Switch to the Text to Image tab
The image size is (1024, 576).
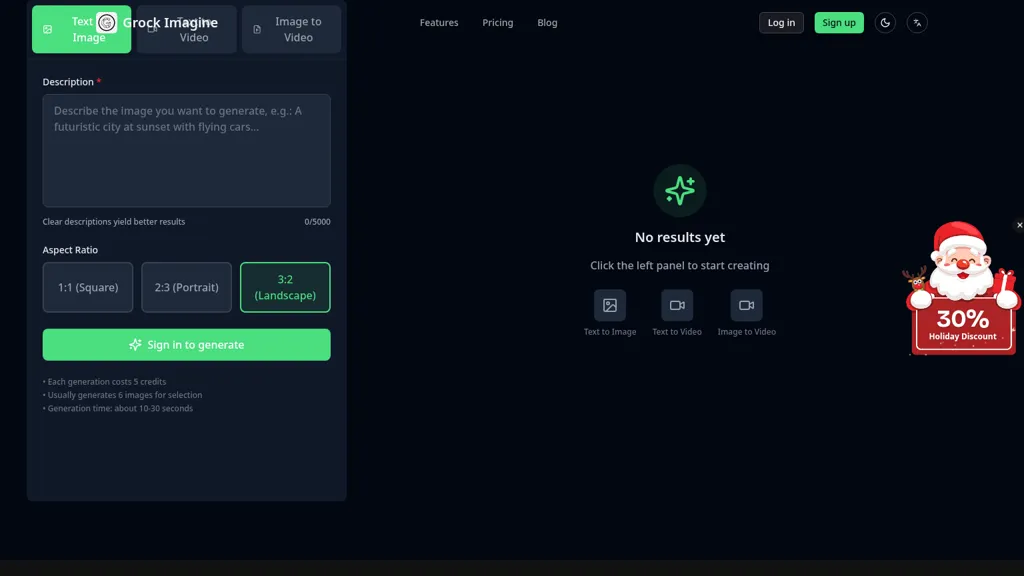click(x=81, y=29)
